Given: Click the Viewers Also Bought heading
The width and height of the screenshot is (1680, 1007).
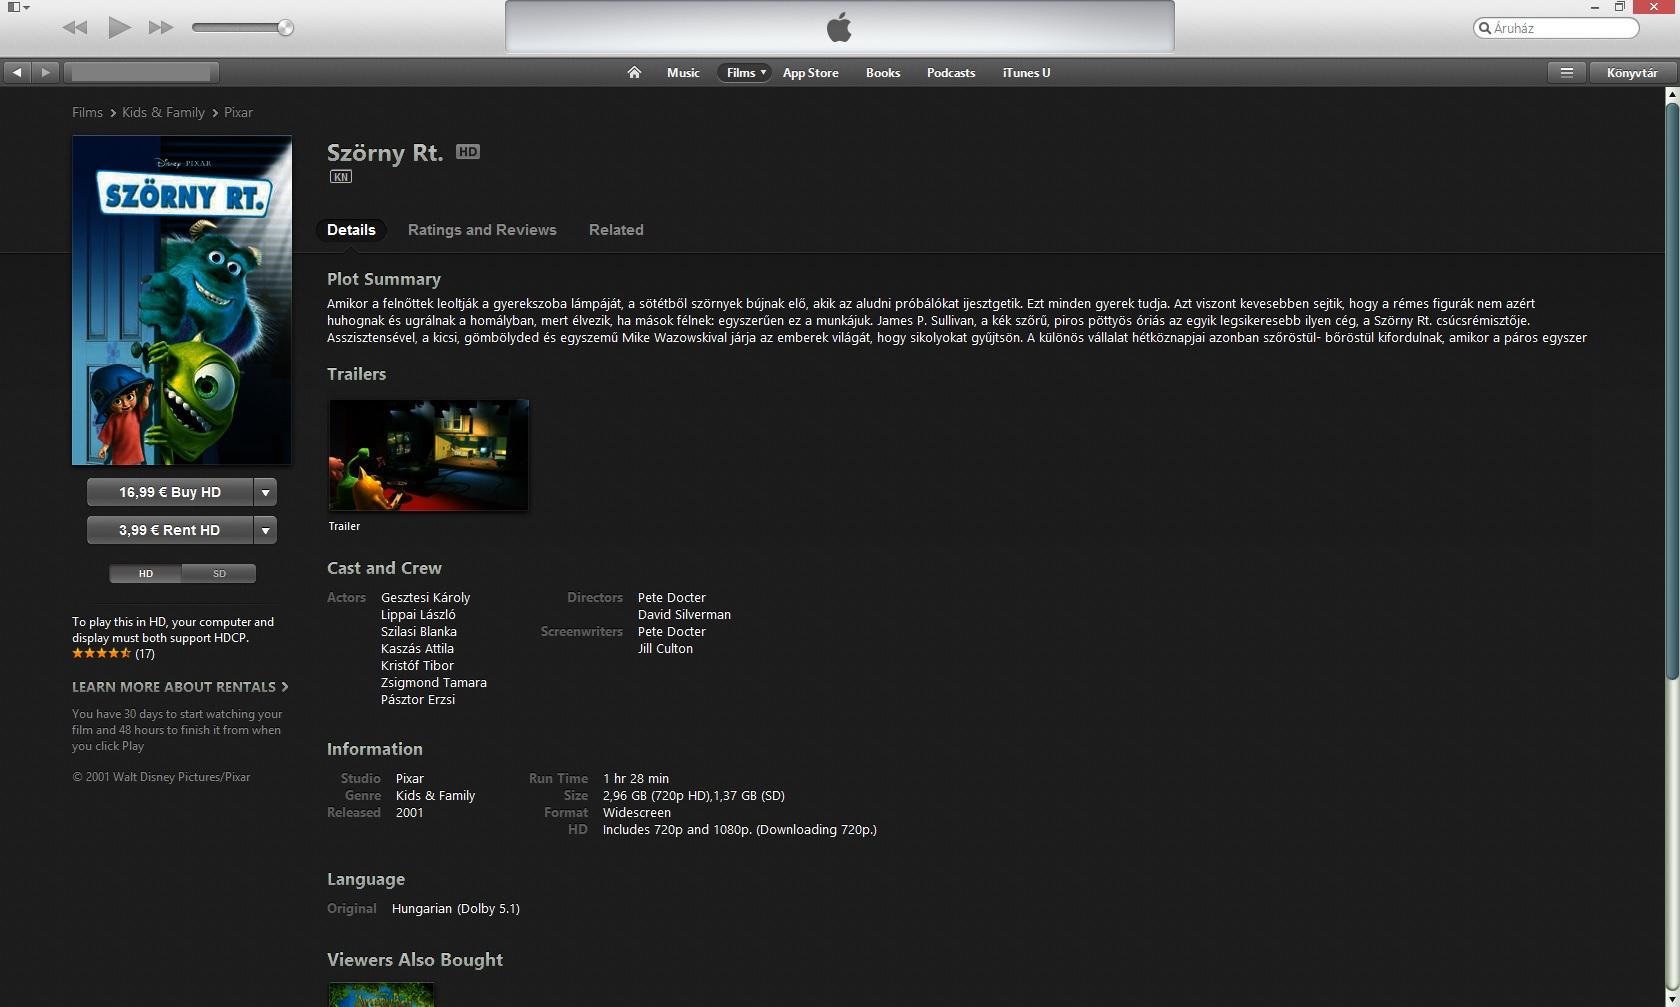Looking at the screenshot, I should [x=415, y=960].
